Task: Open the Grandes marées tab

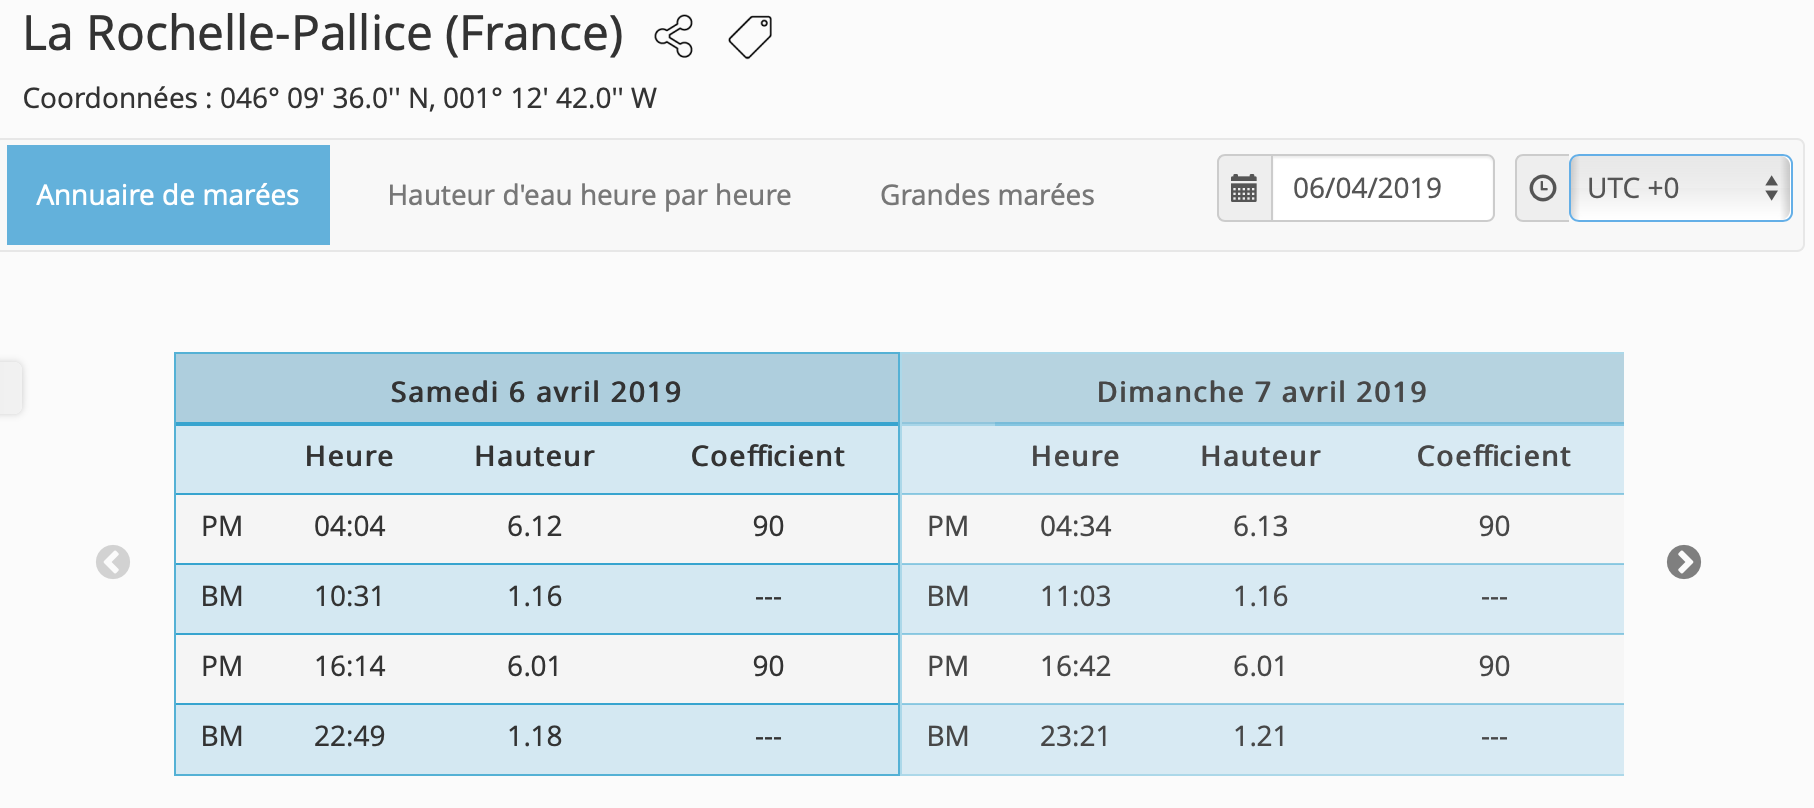Action: (x=987, y=195)
